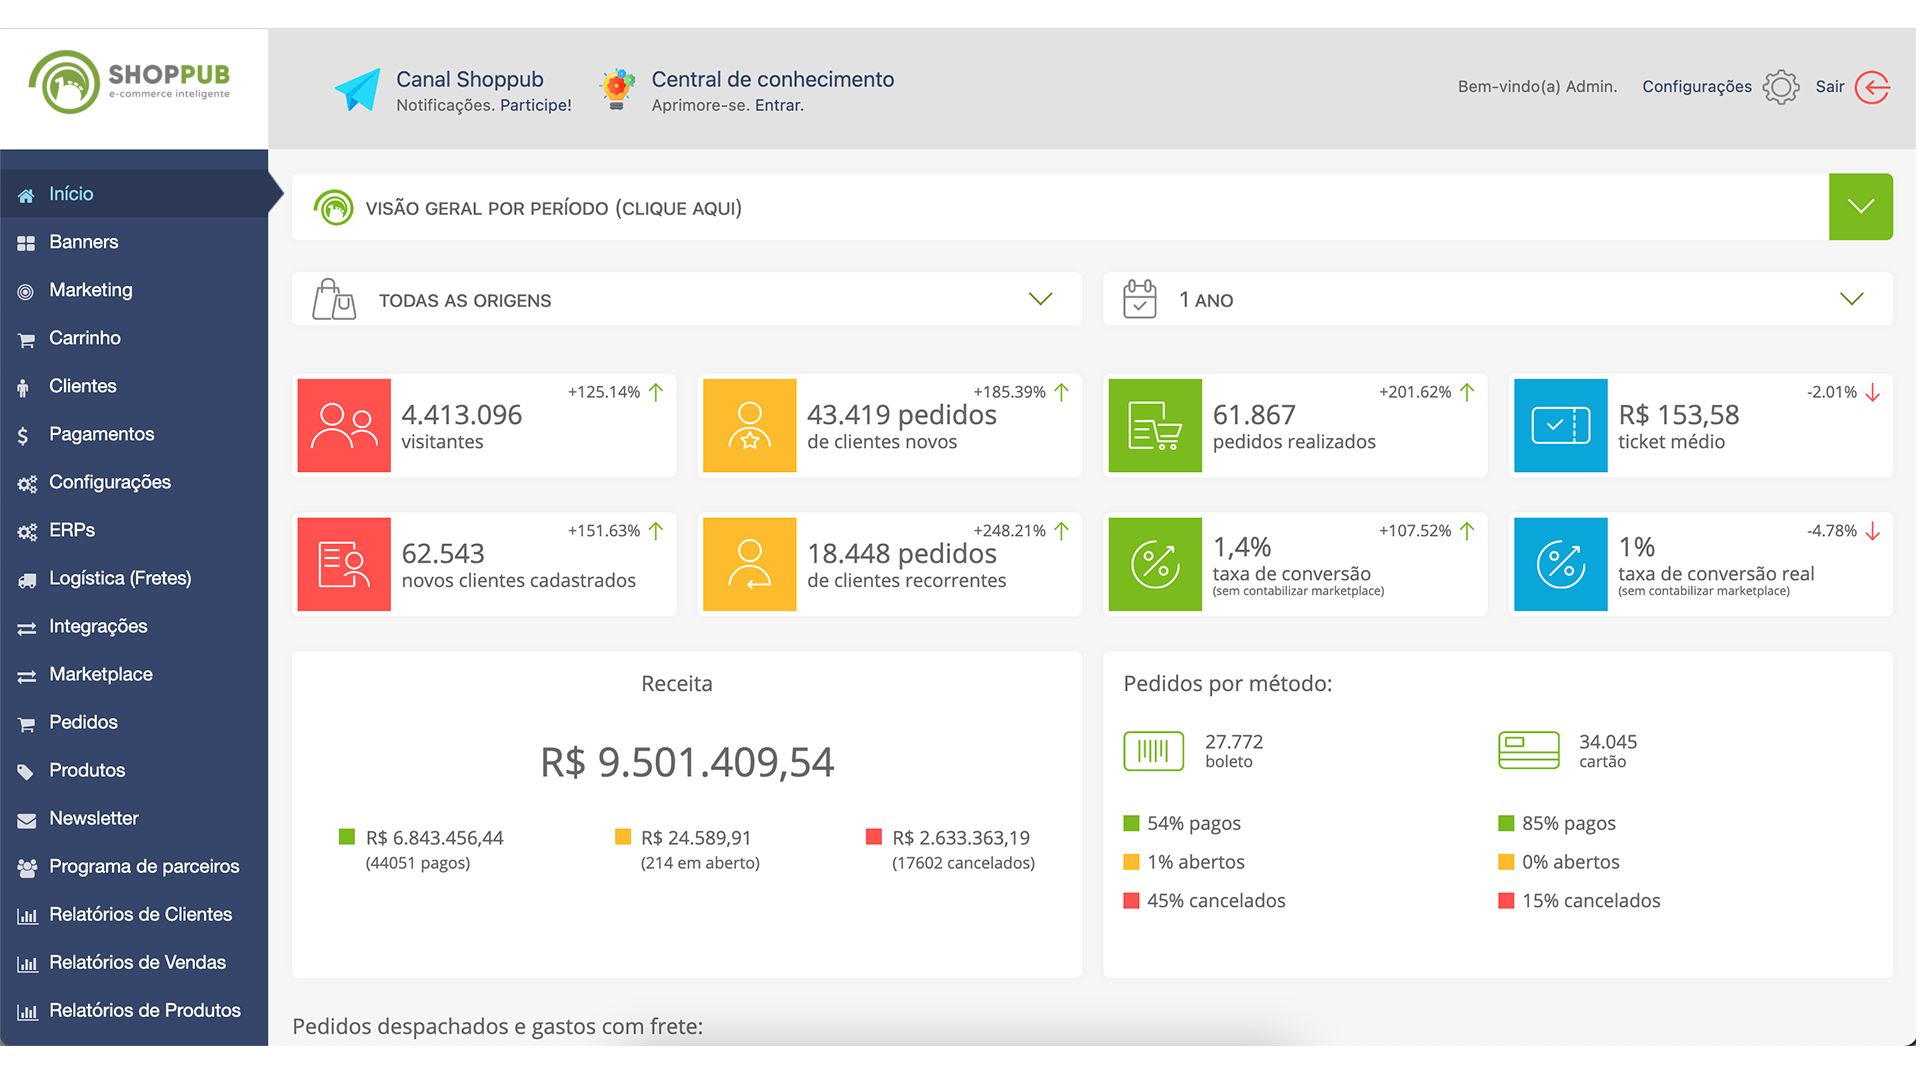Click Visão Geral por Período header
1920x1080 pixels.
[x=553, y=208]
